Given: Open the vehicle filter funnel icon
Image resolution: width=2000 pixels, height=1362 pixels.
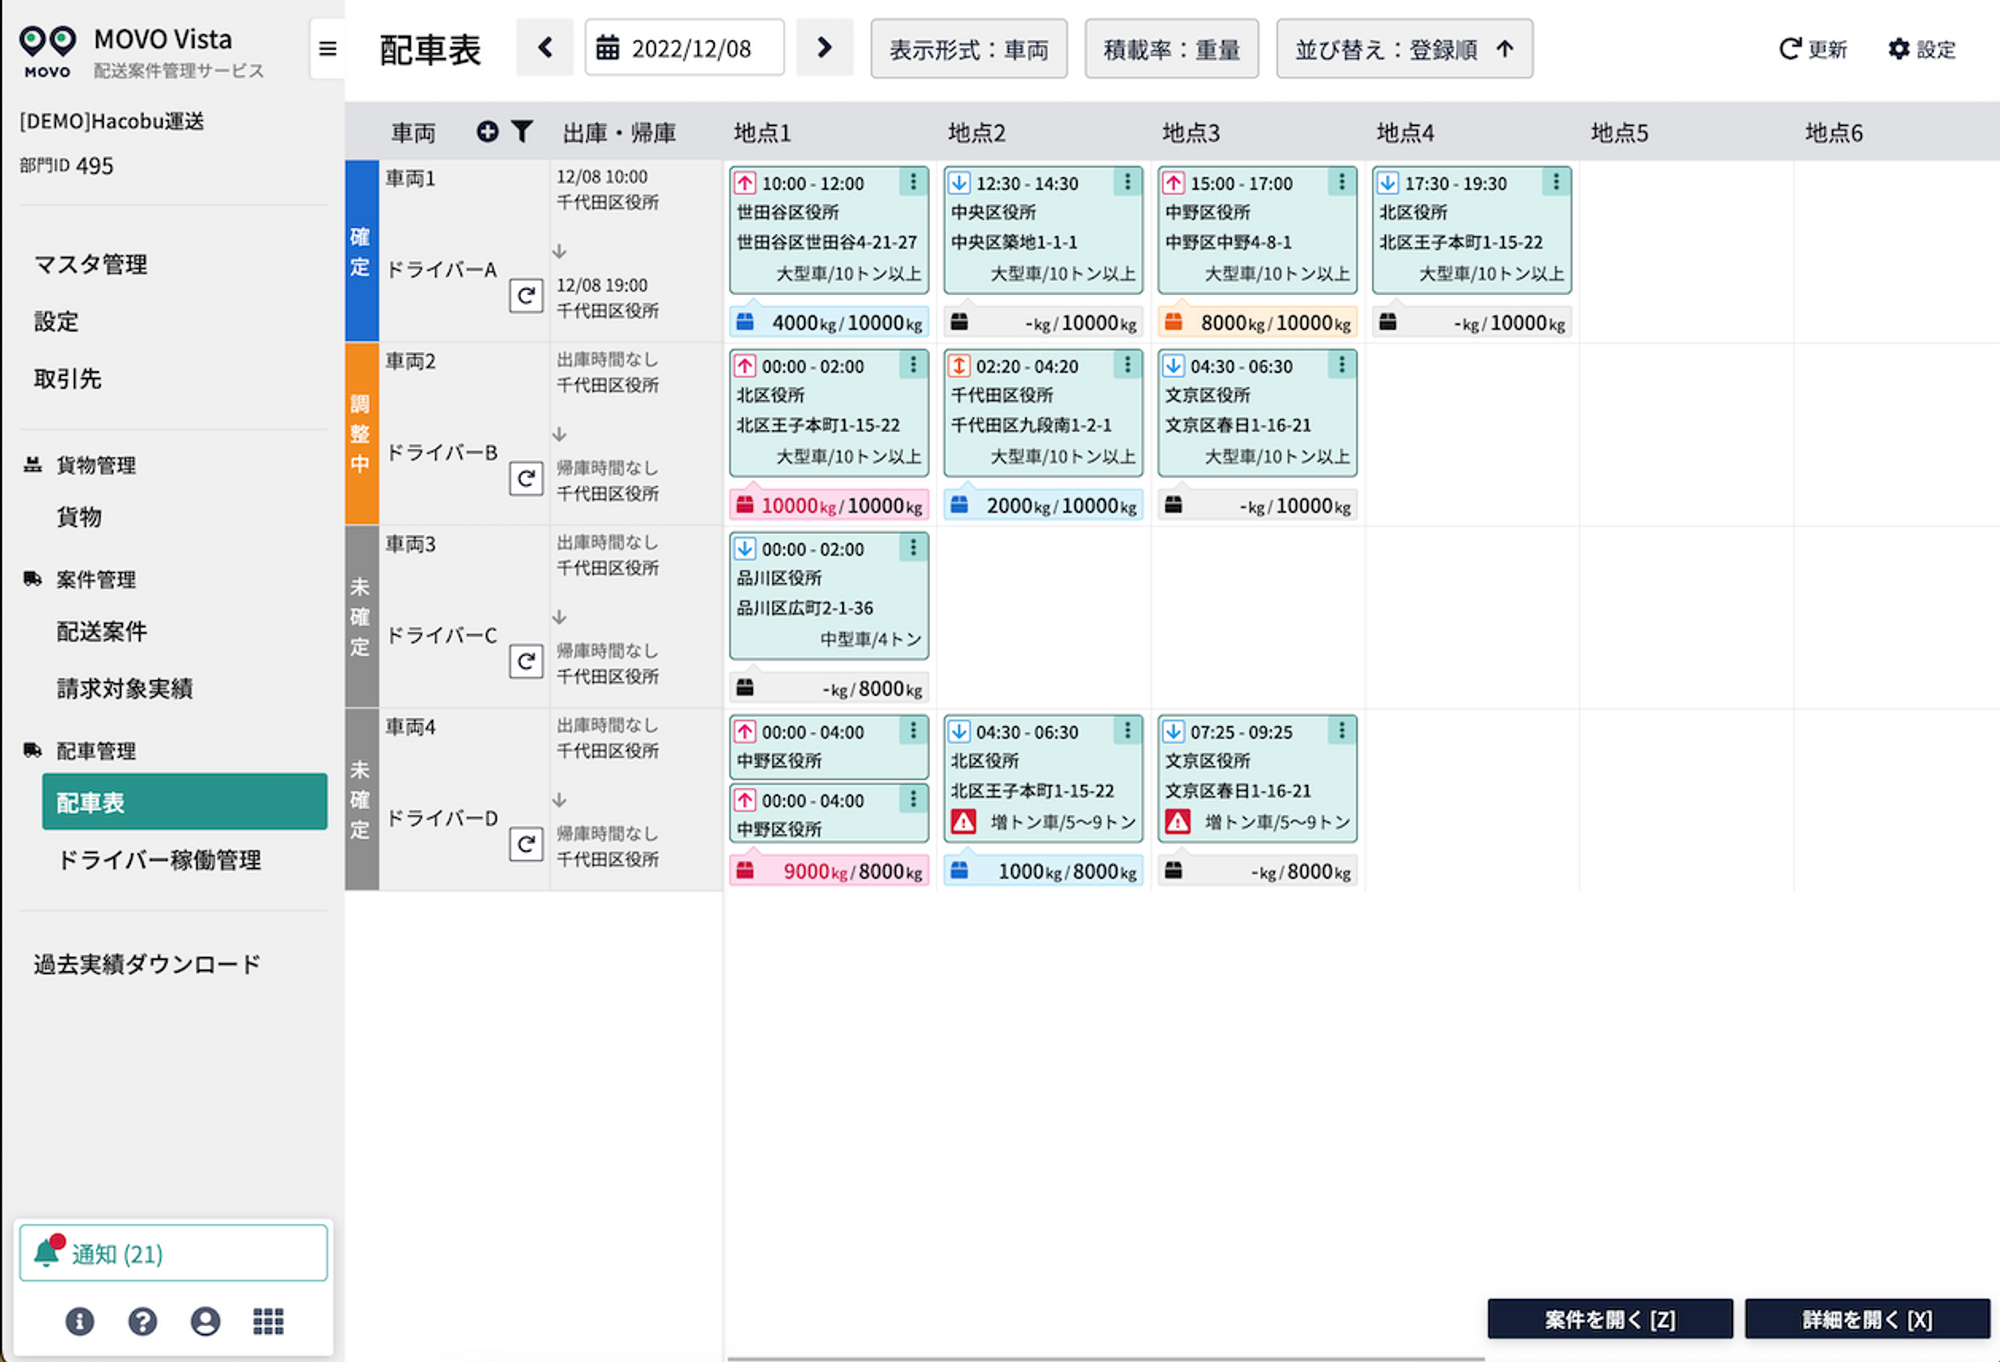Looking at the screenshot, I should click(x=522, y=132).
